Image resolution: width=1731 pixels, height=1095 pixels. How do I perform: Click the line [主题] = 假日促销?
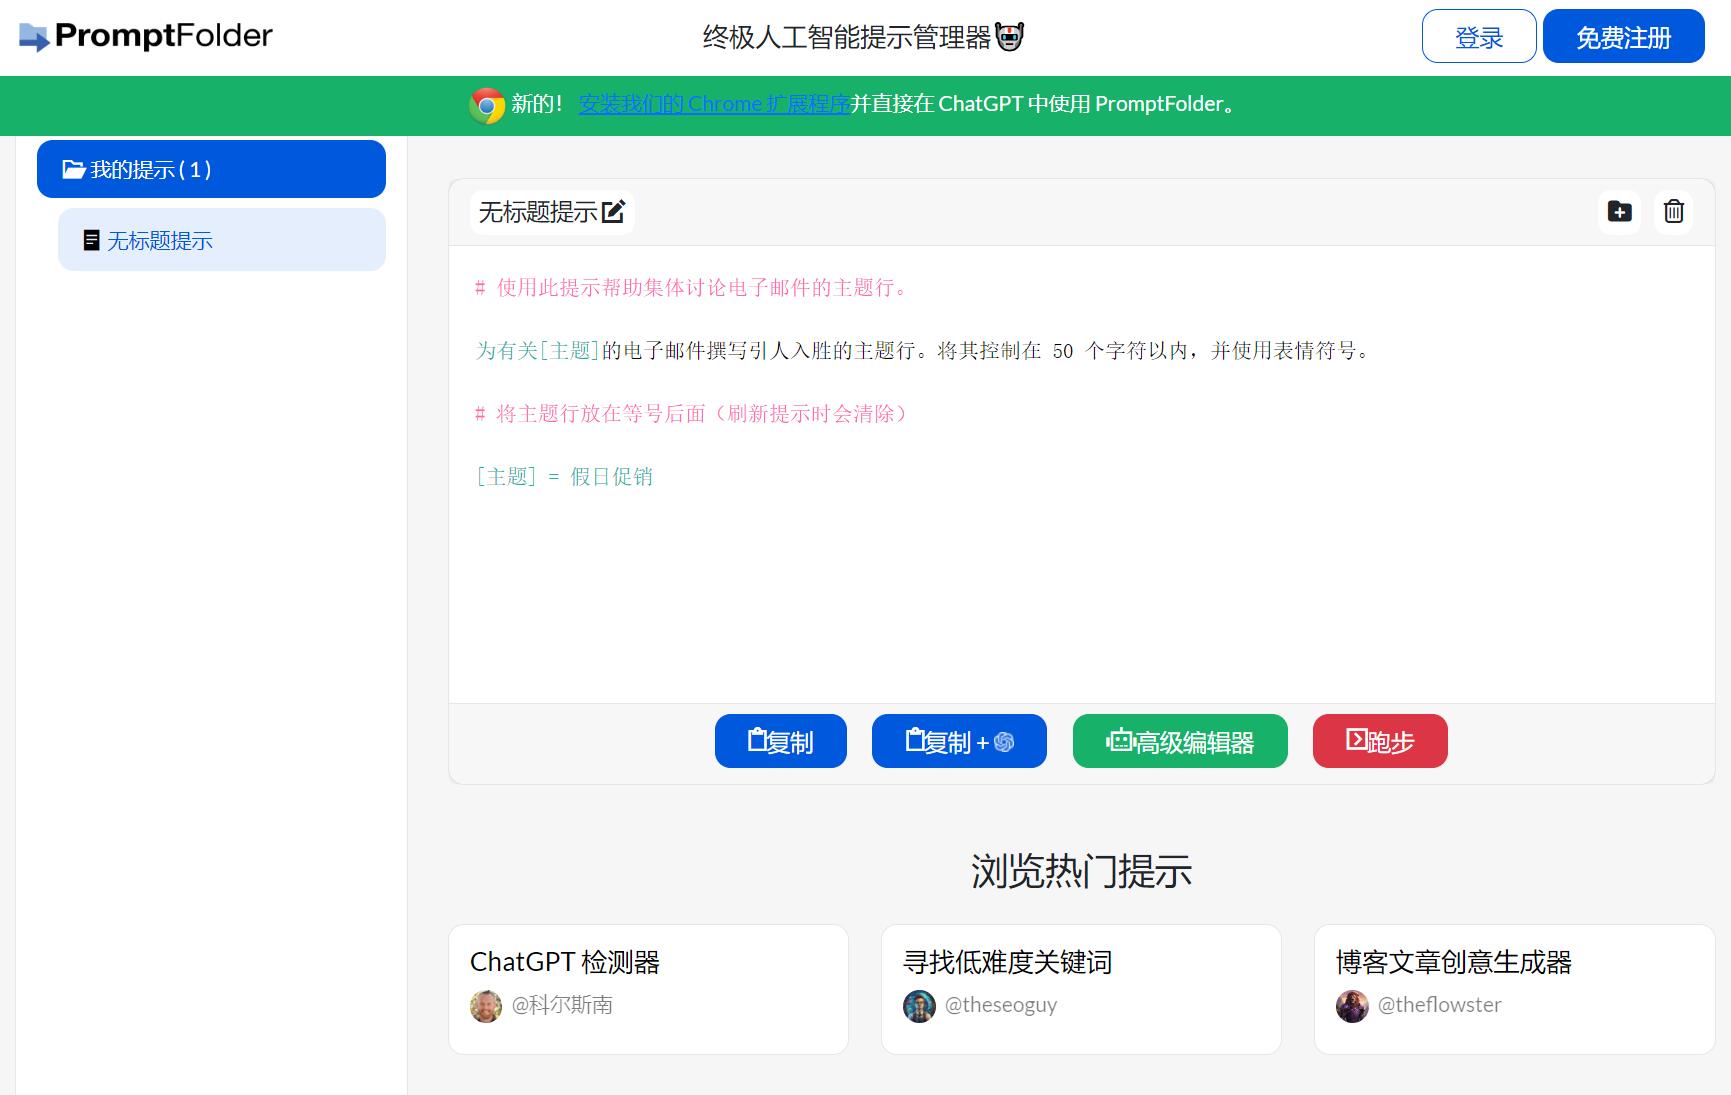(564, 476)
